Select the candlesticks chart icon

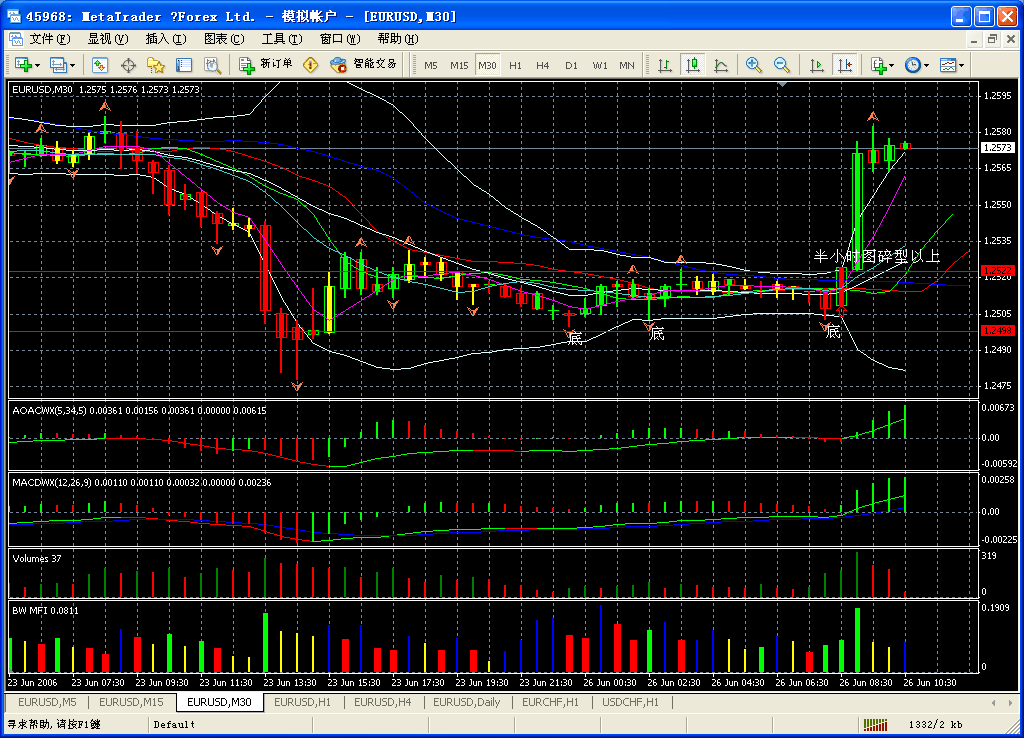click(693, 65)
